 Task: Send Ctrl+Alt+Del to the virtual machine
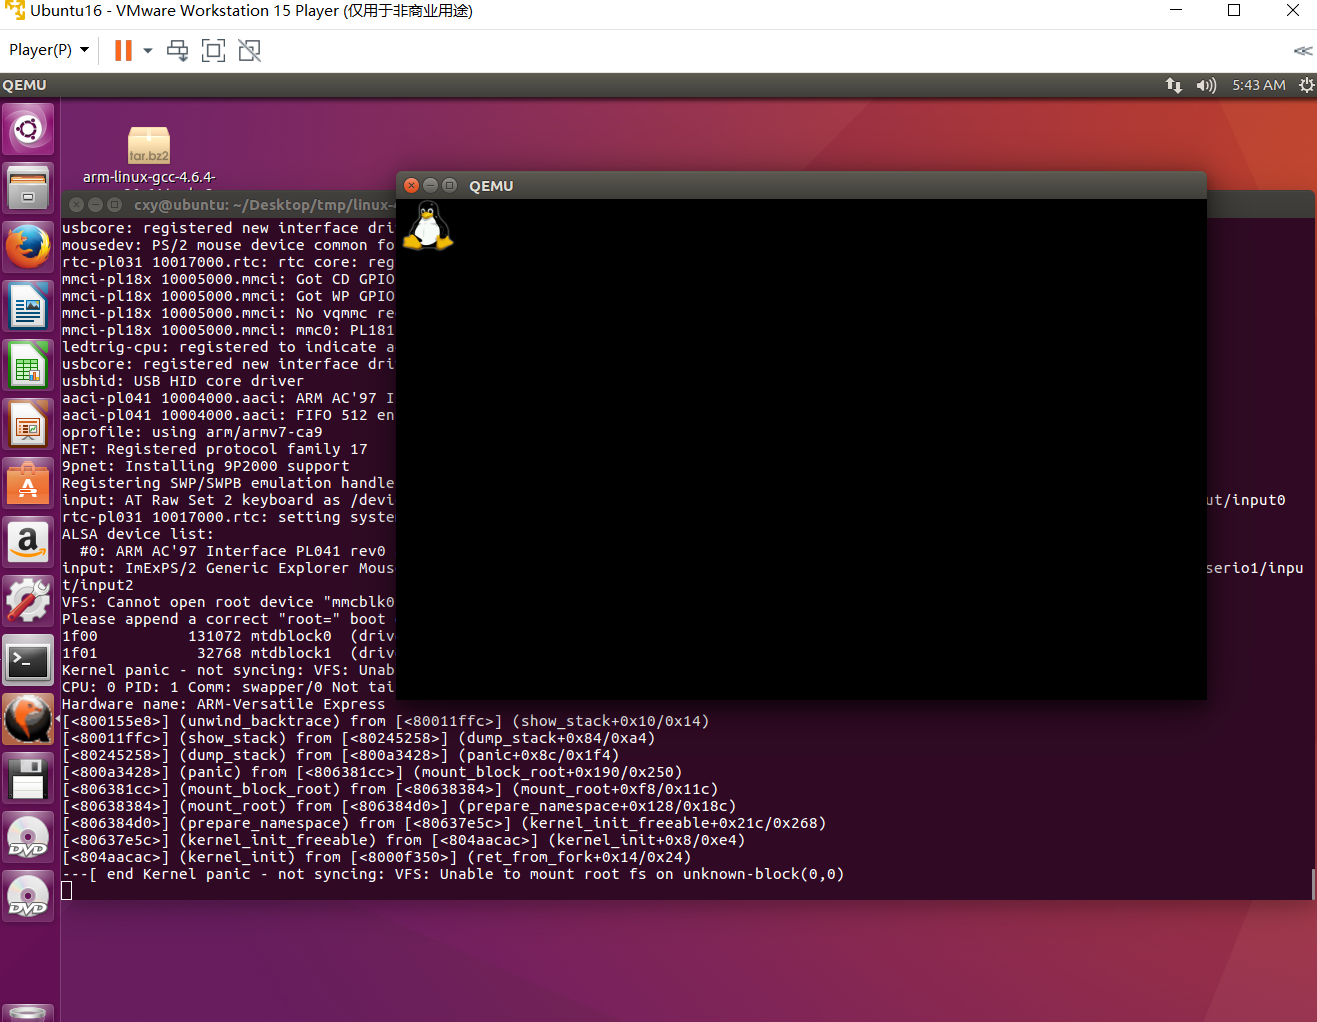tap(177, 50)
